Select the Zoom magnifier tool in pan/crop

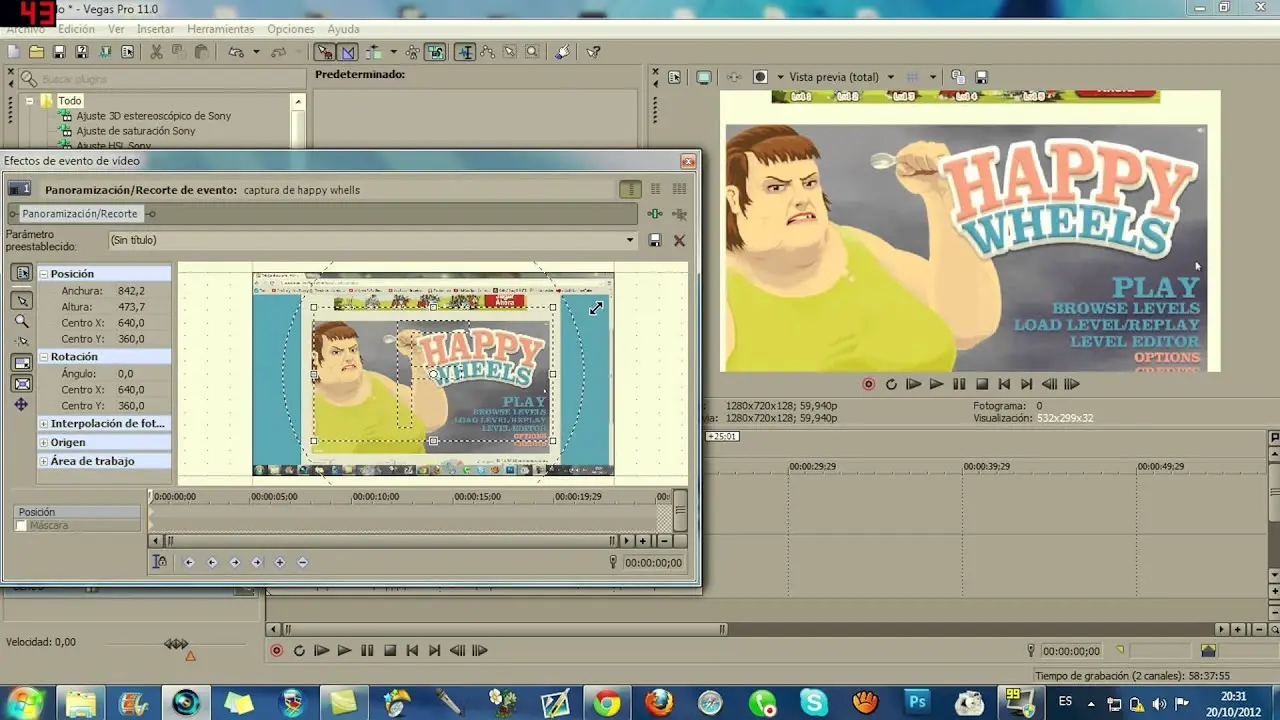click(x=21, y=321)
